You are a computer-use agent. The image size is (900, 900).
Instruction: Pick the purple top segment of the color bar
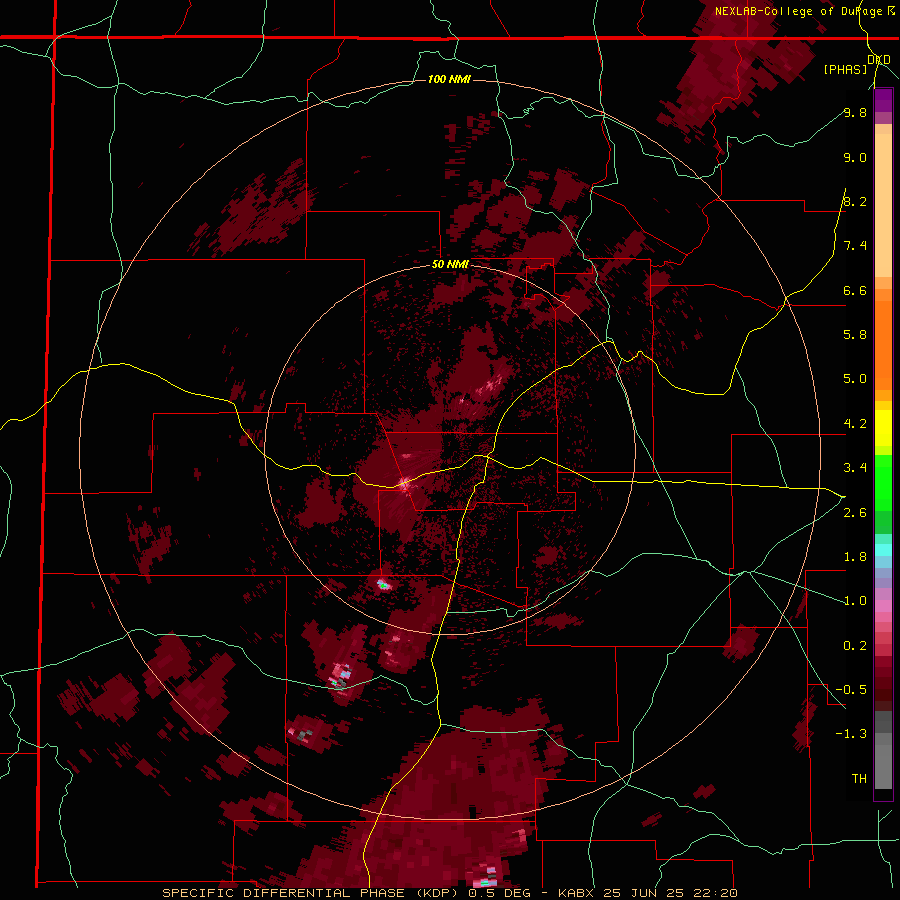[x=883, y=100]
